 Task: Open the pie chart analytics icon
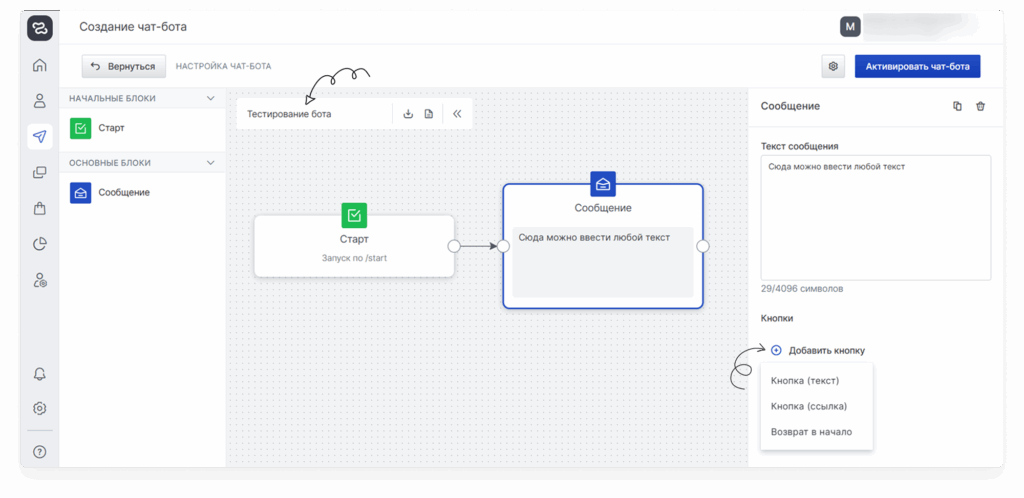point(39,243)
